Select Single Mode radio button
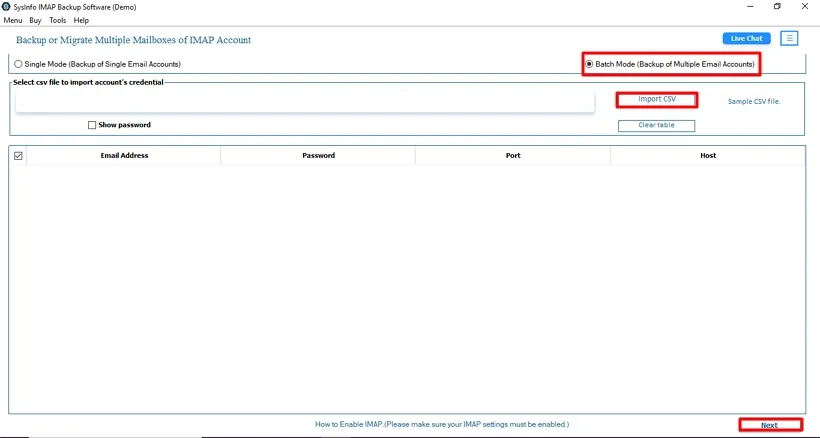 point(18,64)
